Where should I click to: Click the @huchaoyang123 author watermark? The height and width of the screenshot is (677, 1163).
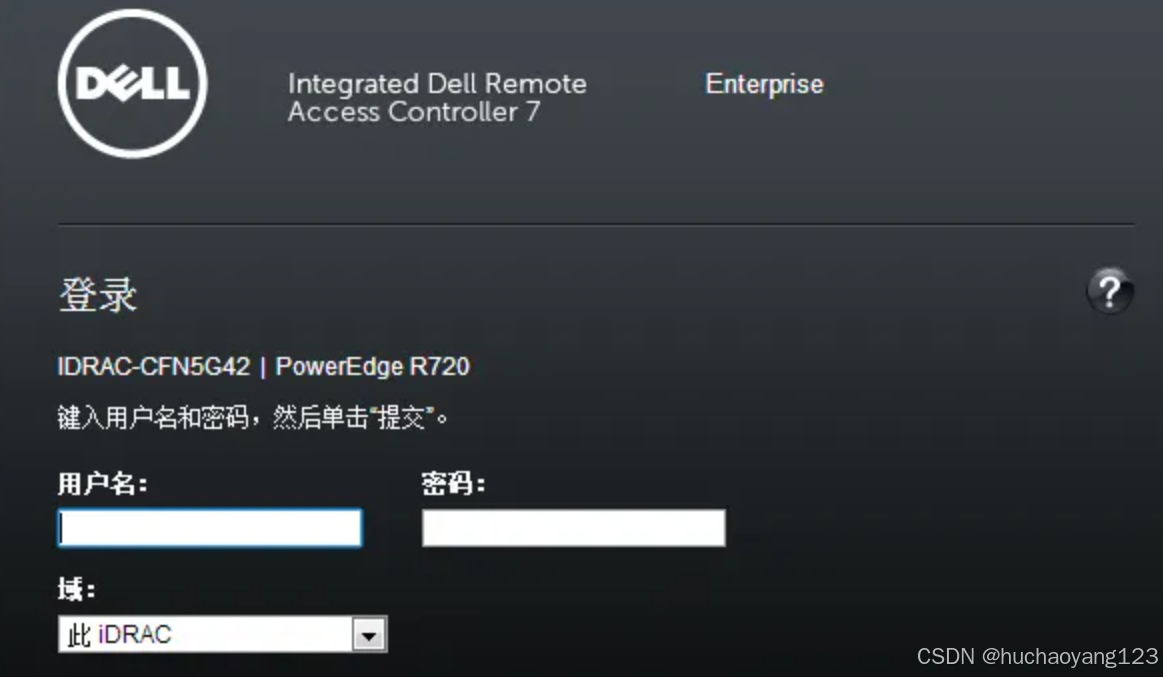tap(1069, 657)
